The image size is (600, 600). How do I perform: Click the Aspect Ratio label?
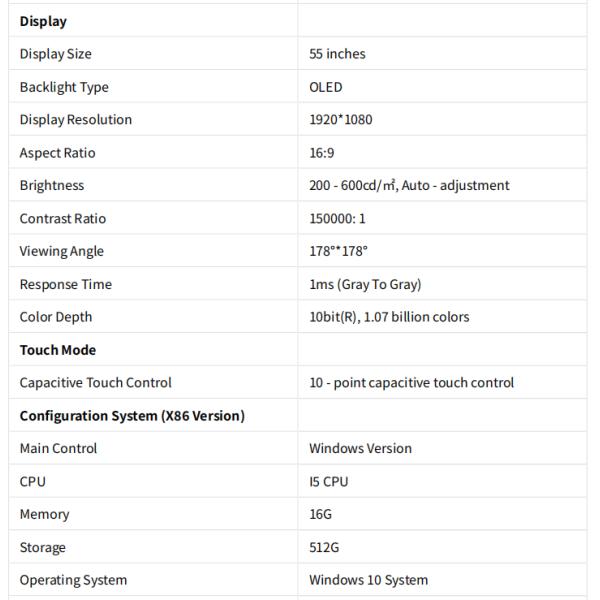58,153
